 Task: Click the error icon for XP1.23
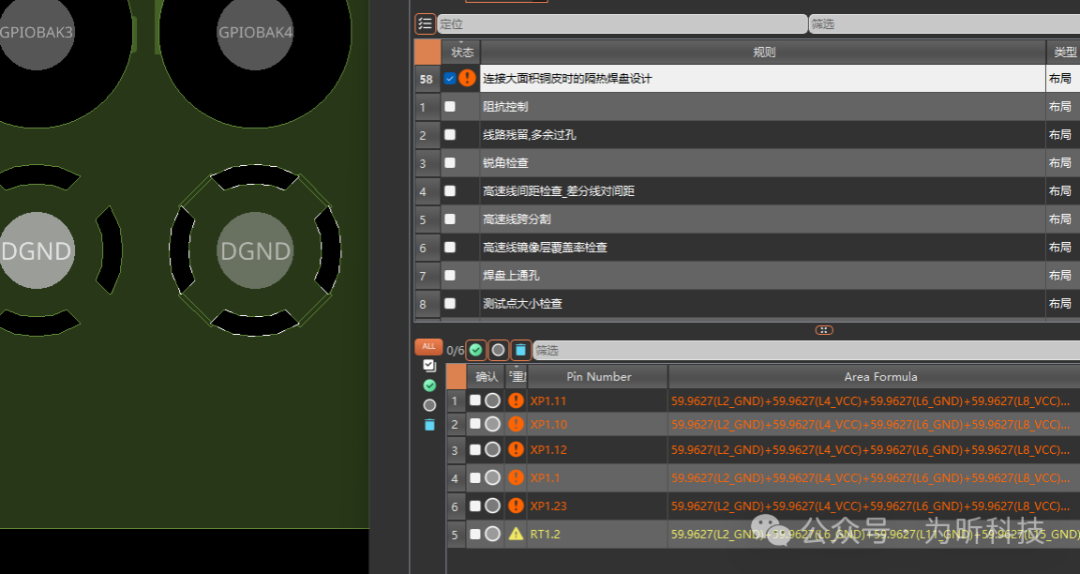516,505
